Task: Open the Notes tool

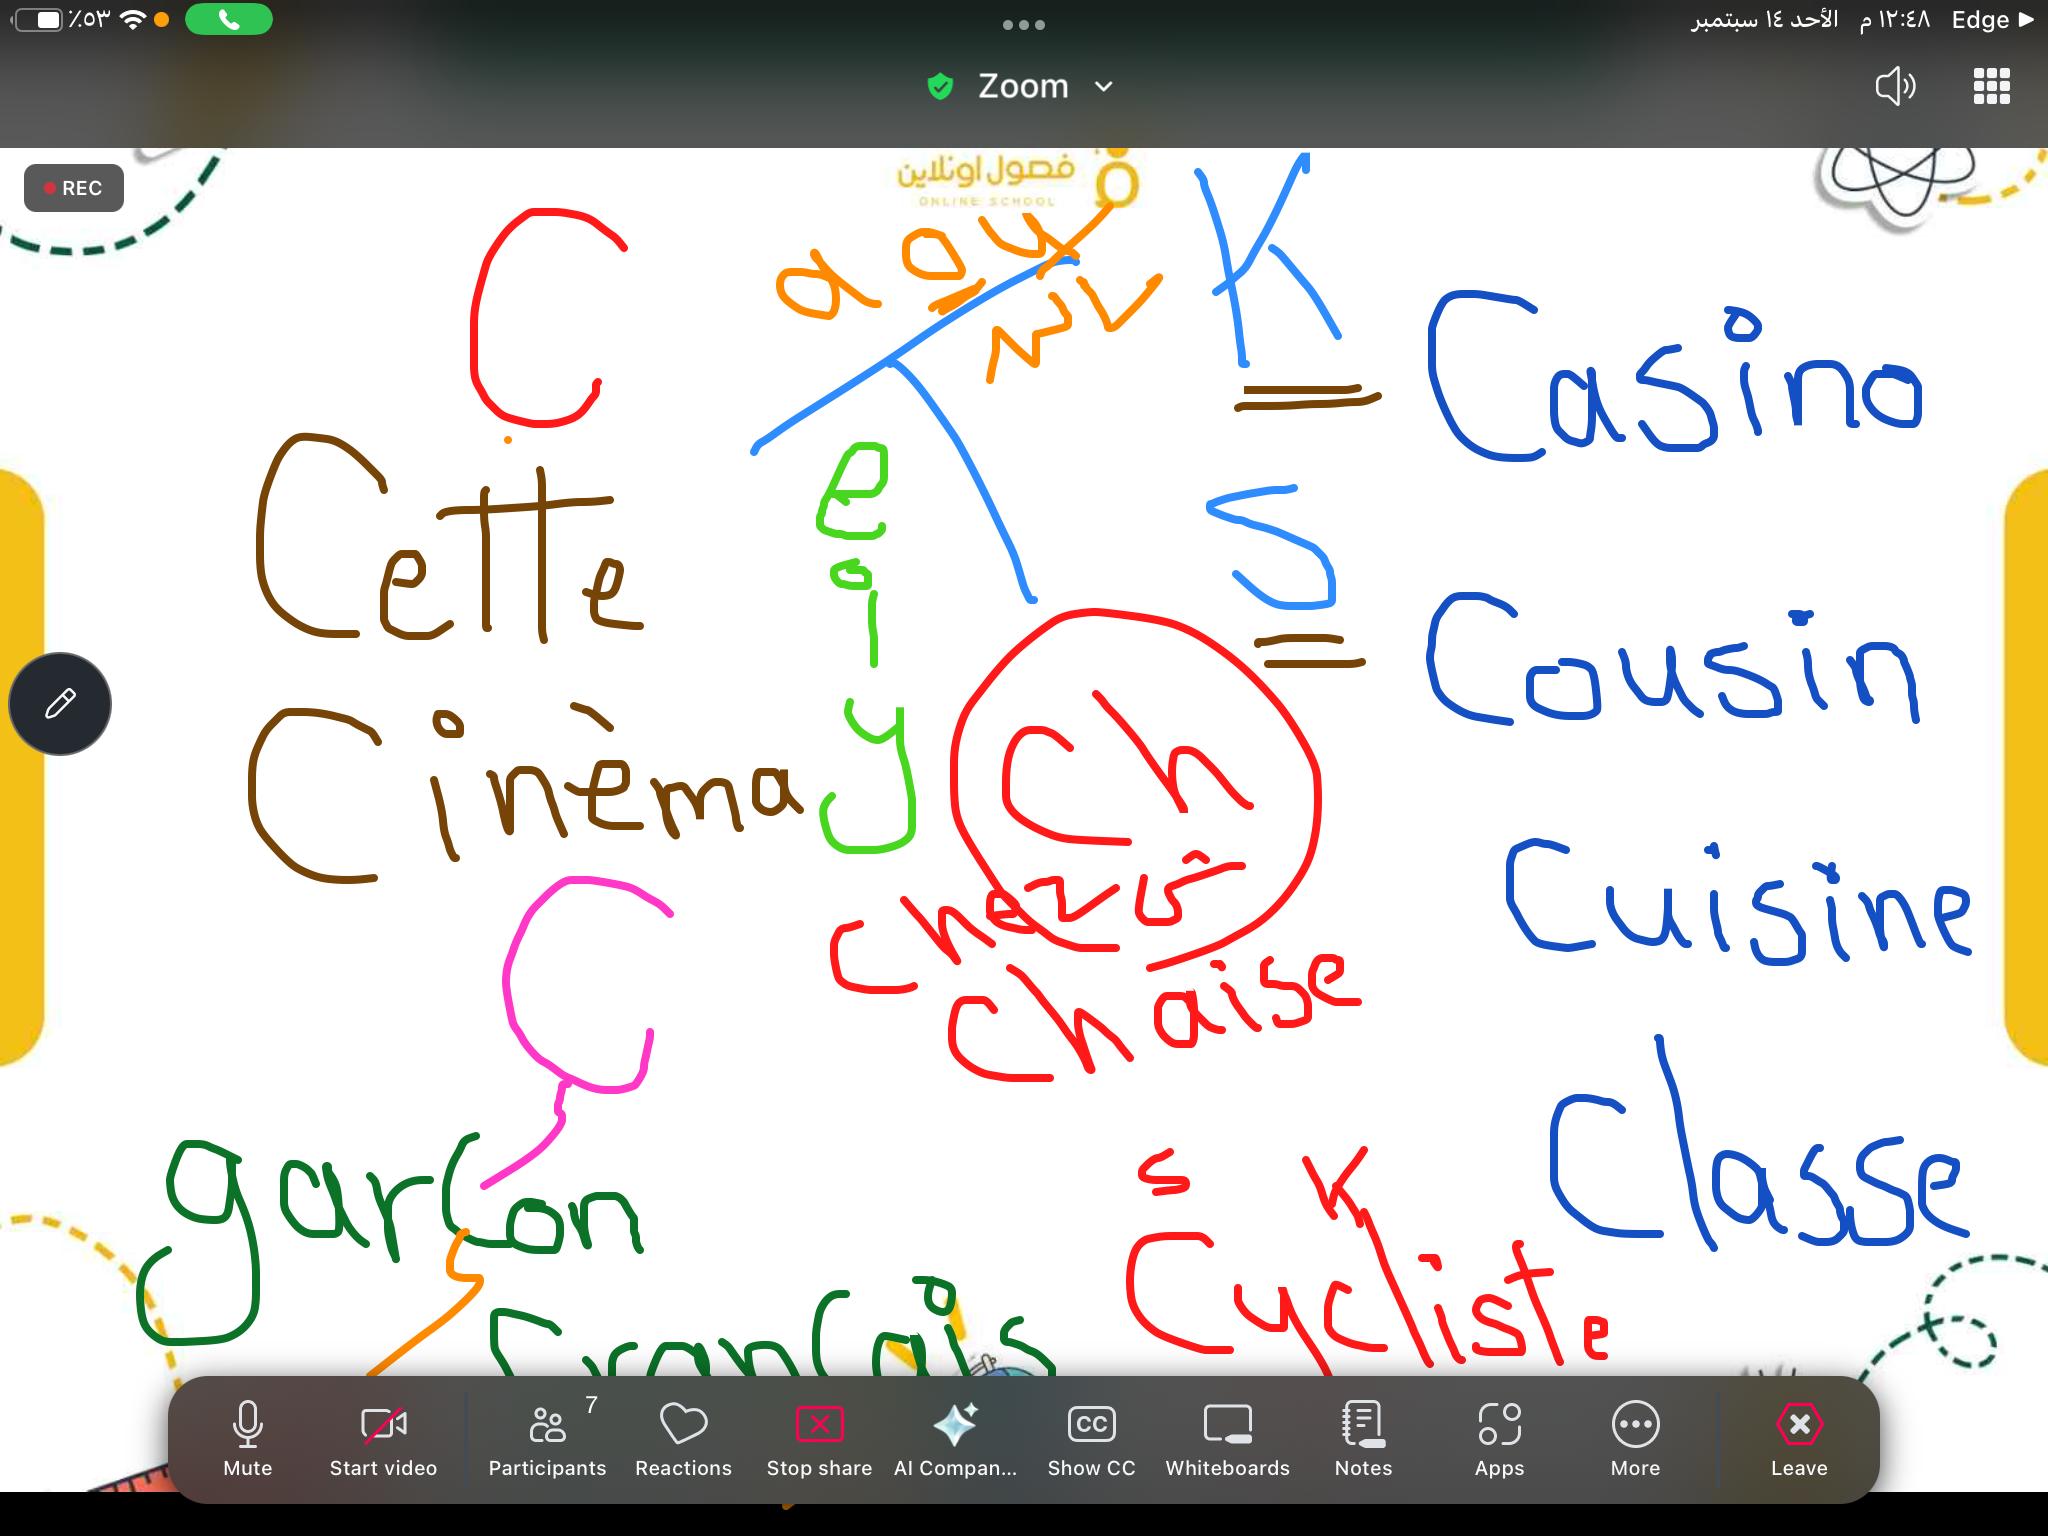Action: 1363,1438
